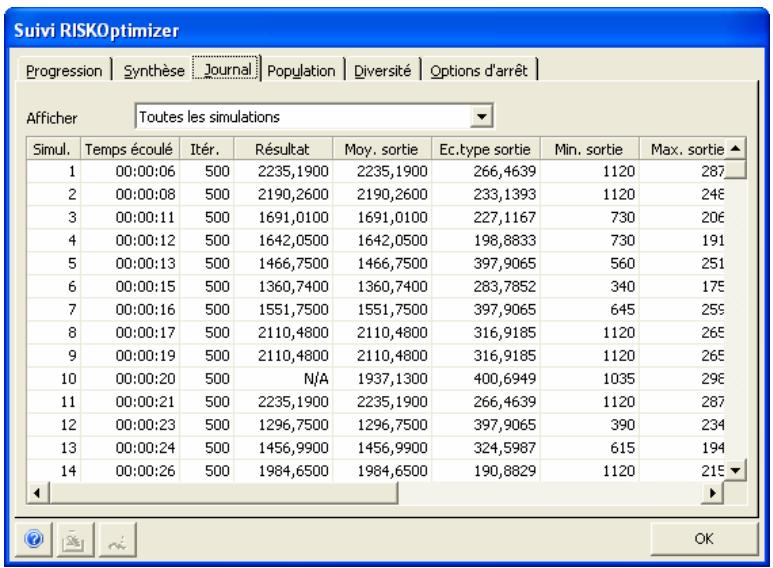
Task: Click the Résultat column header
Action: tap(283, 149)
